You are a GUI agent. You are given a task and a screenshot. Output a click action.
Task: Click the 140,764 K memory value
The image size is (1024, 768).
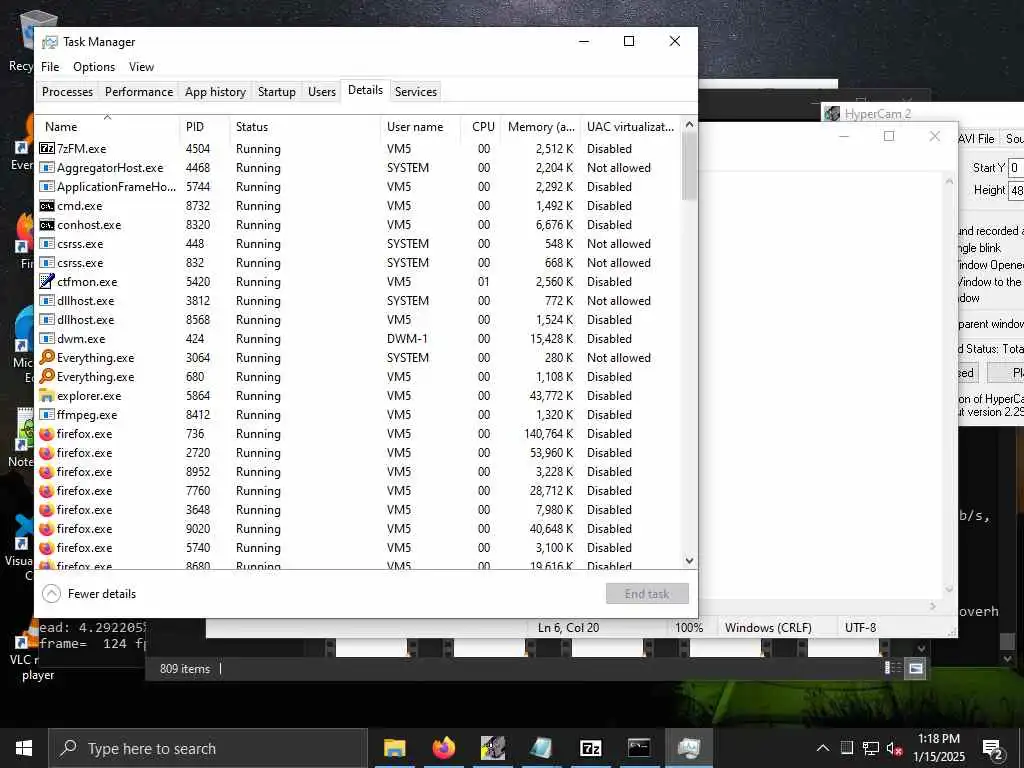pyautogui.click(x=548, y=434)
